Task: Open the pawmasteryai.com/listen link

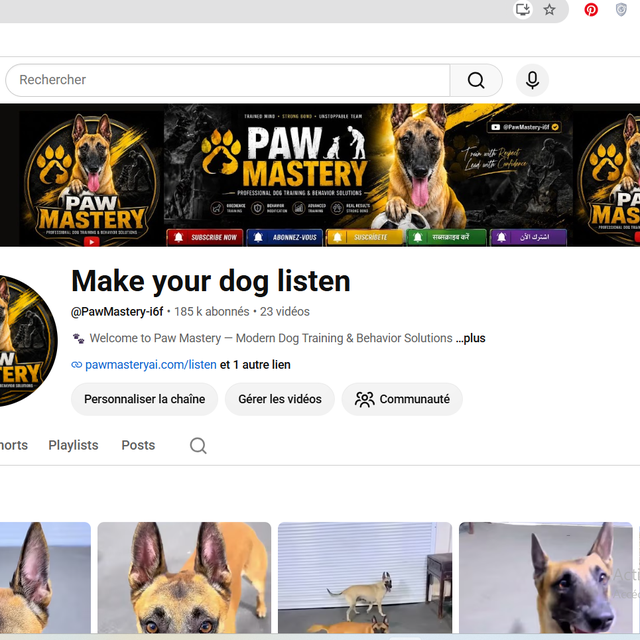Action: [x=151, y=364]
